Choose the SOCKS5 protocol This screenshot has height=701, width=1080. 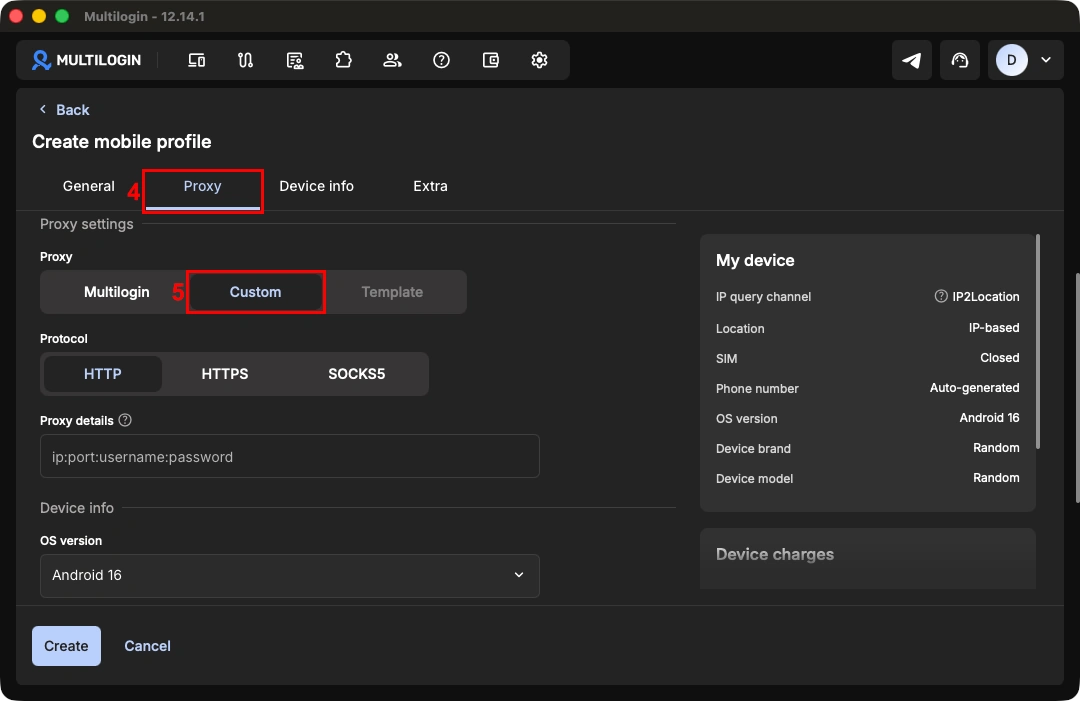pyautogui.click(x=356, y=374)
